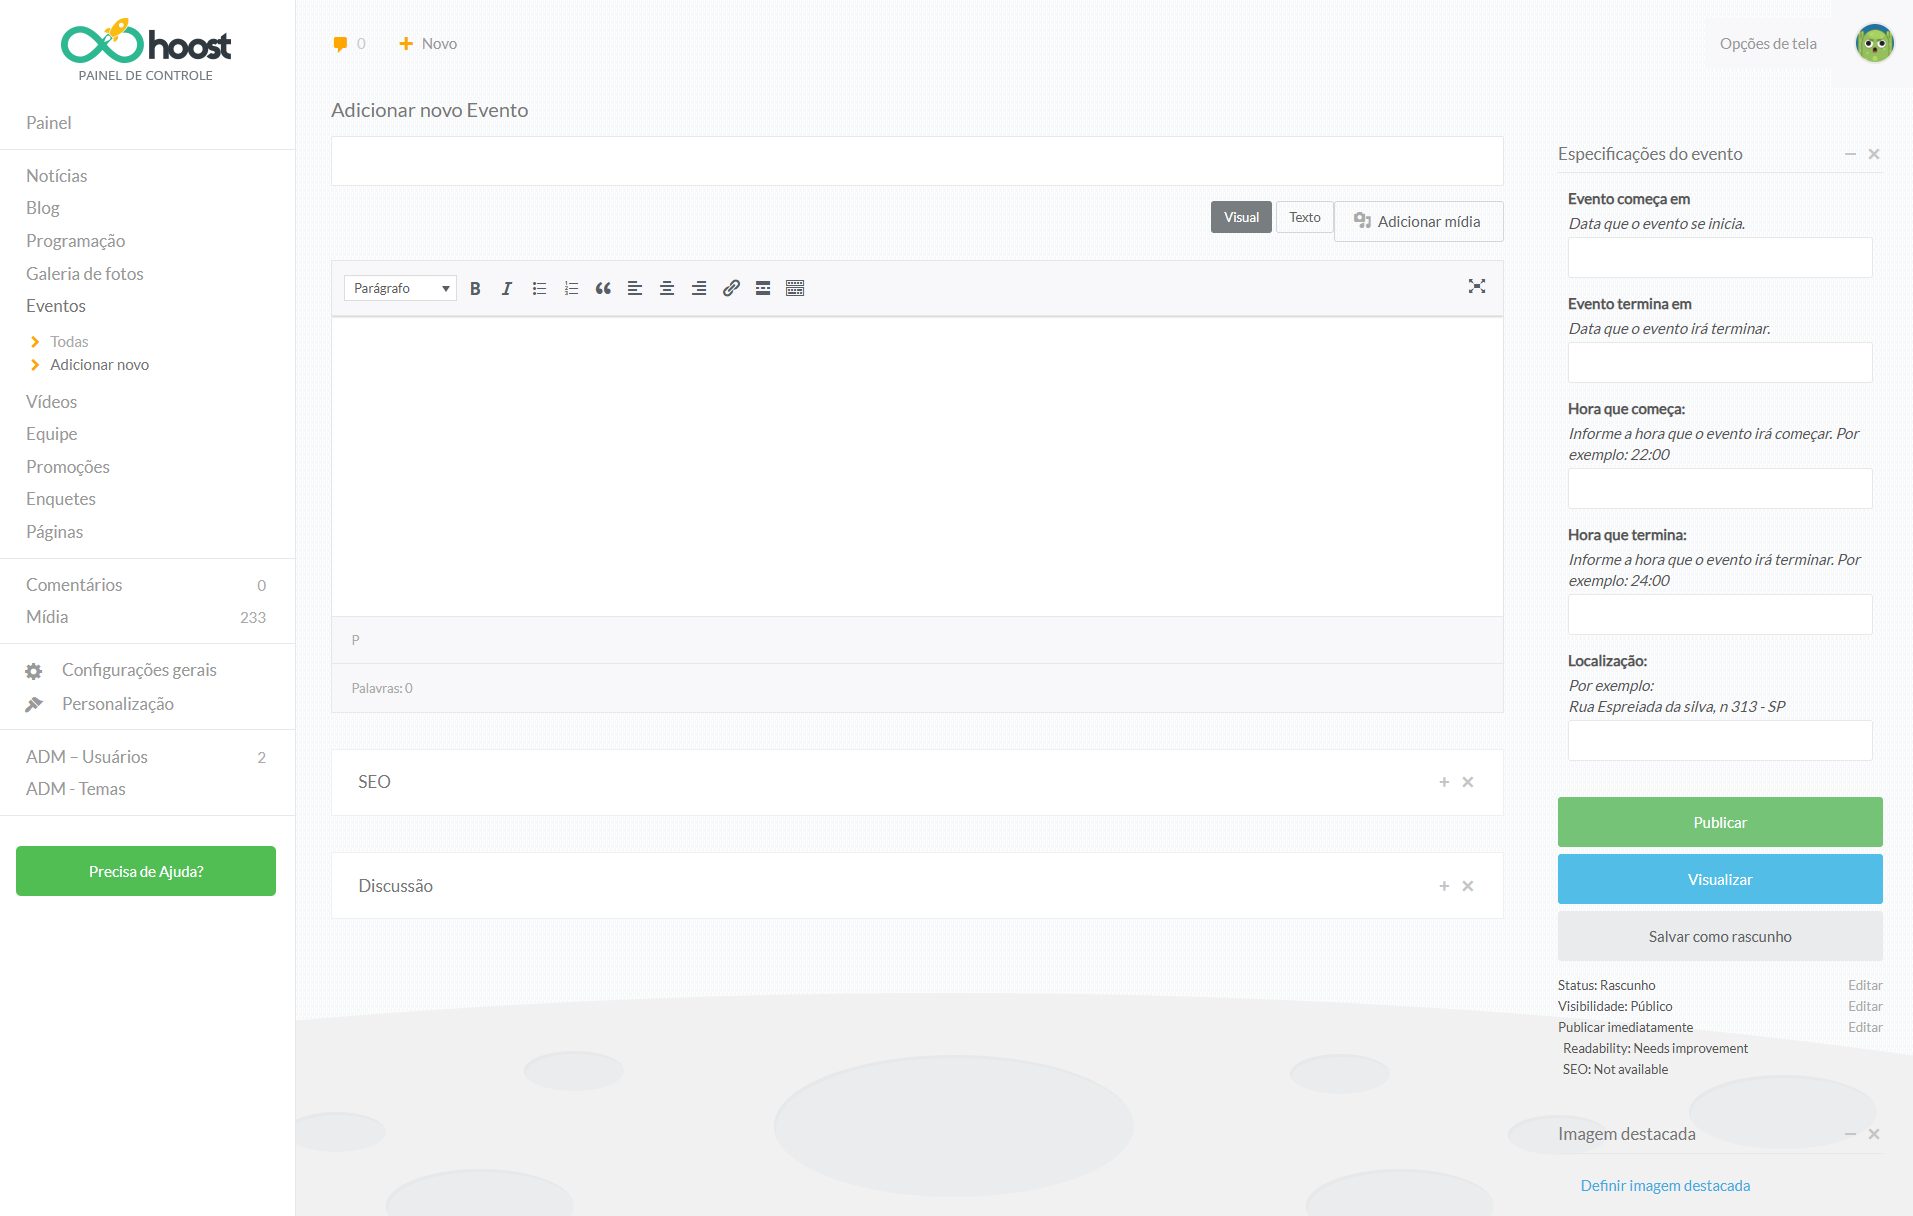Center align the paragraph
The height and width of the screenshot is (1216, 1913).
pos(667,289)
